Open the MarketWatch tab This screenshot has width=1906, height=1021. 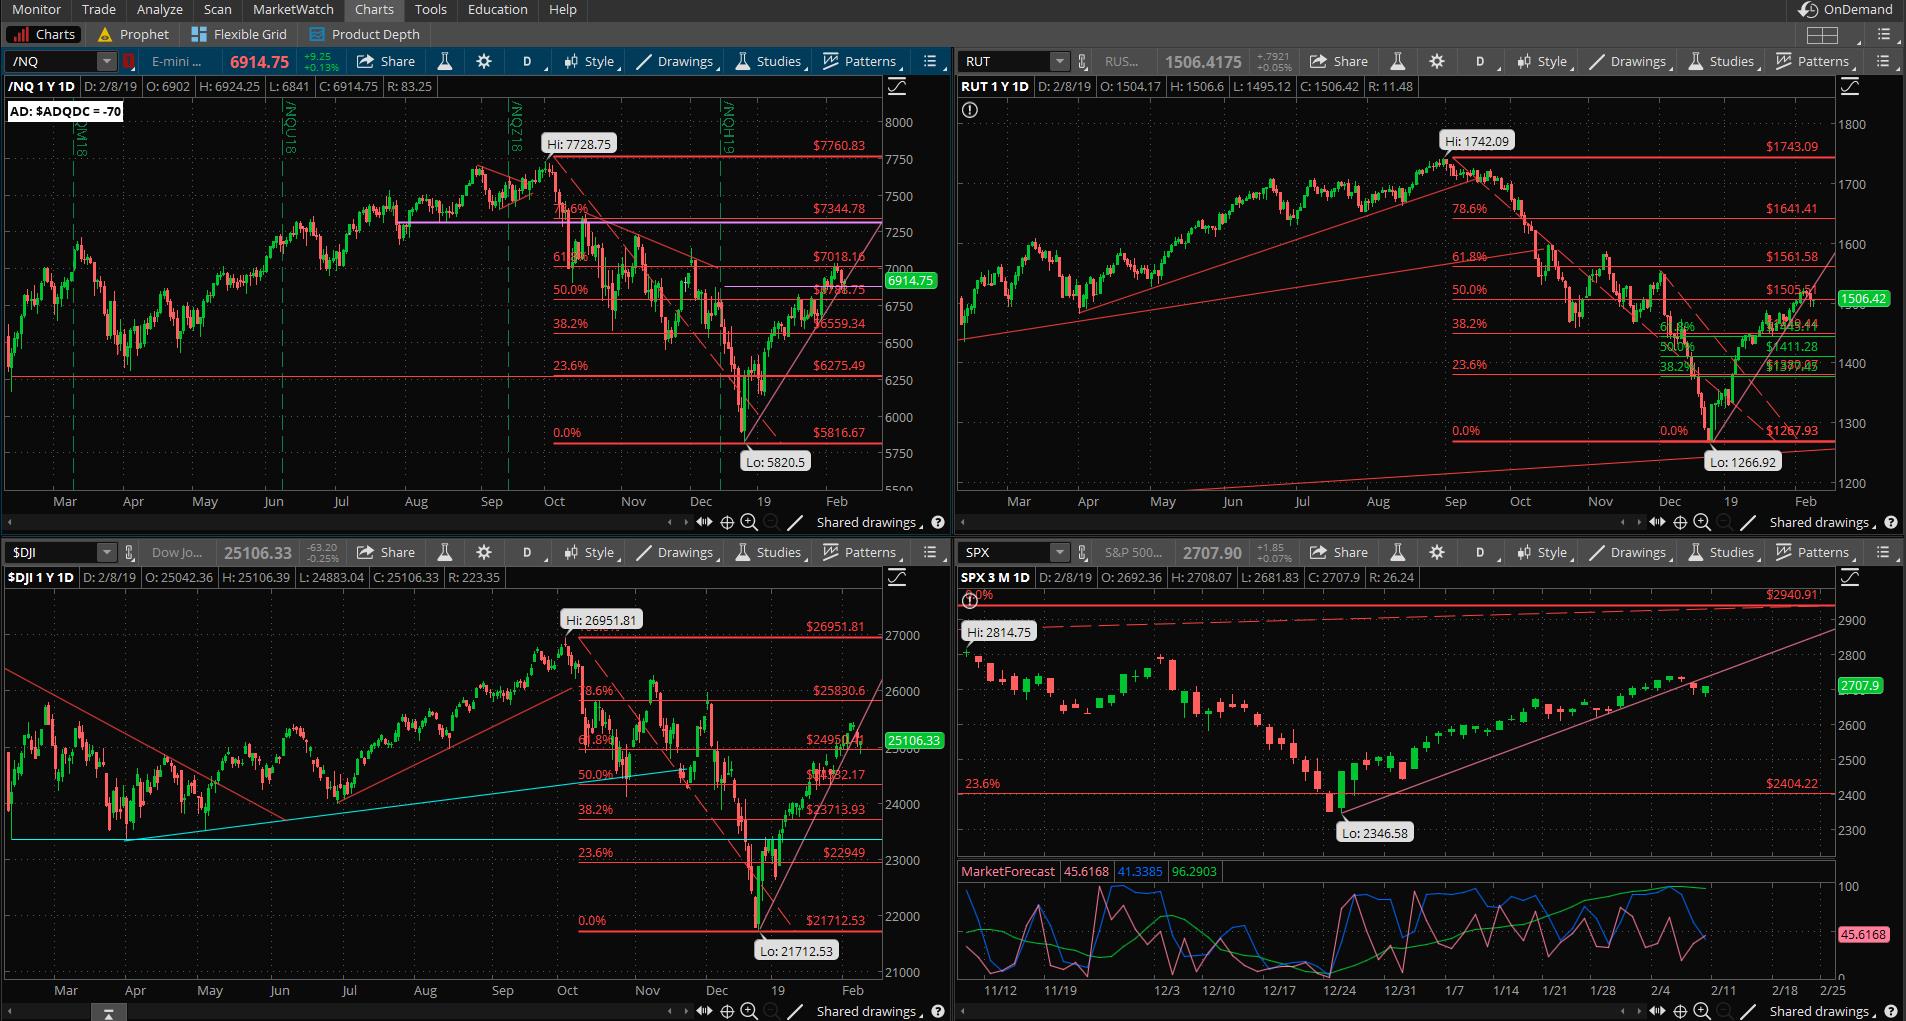293,9
